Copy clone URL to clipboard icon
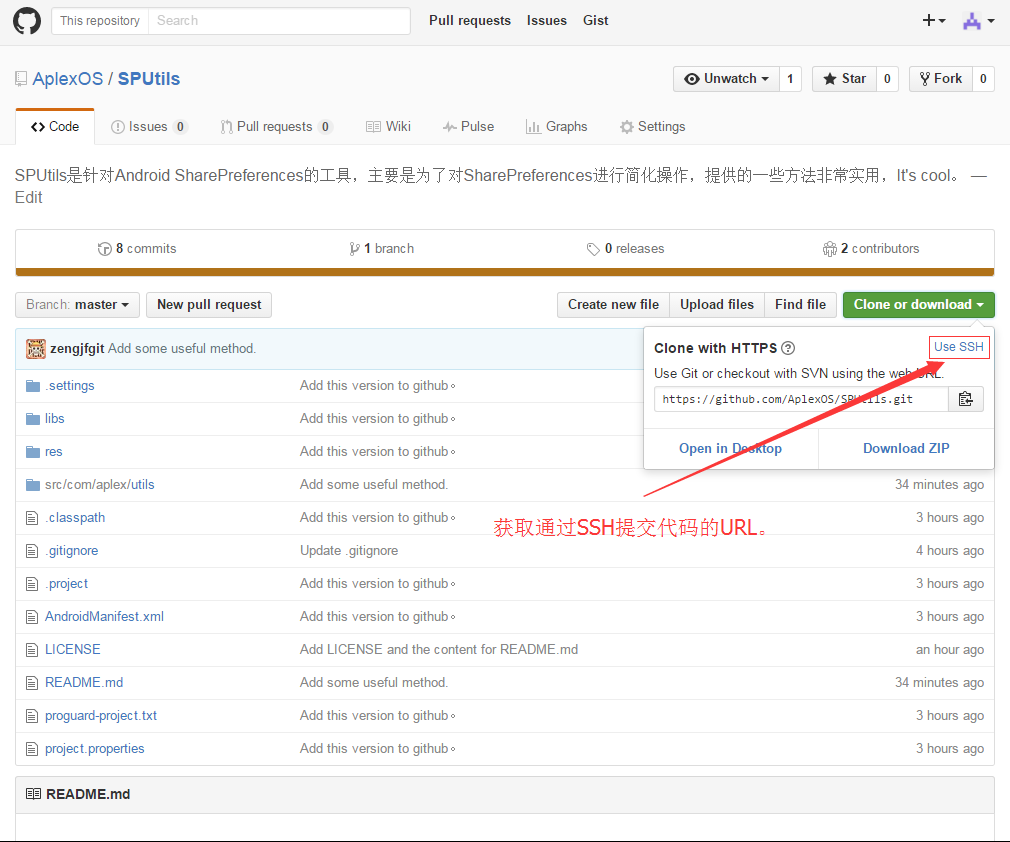Screen dimensions: 1010x842 coord(966,399)
